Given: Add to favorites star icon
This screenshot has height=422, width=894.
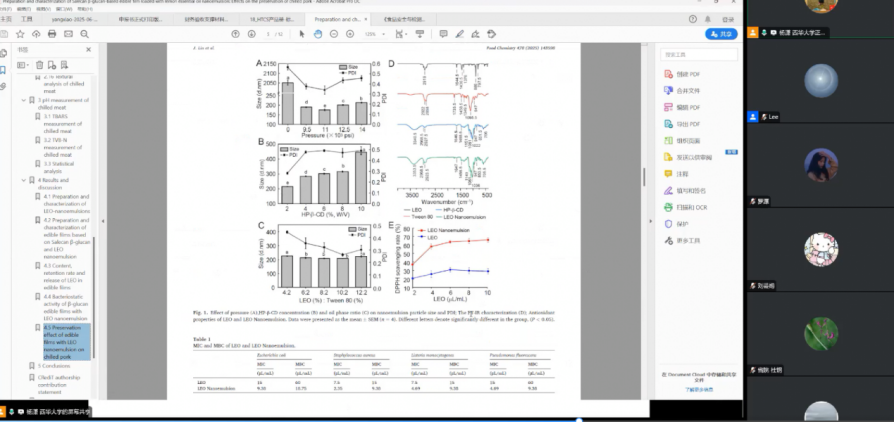Looking at the screenshot, I should [x=21, y=34].
